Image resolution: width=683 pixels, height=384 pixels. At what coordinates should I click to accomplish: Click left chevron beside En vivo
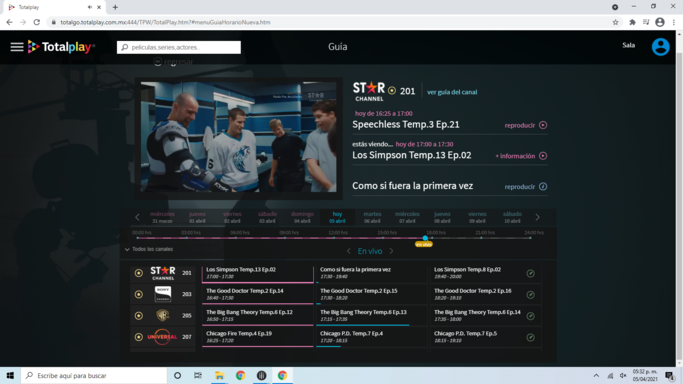click(x=348, y=251)
